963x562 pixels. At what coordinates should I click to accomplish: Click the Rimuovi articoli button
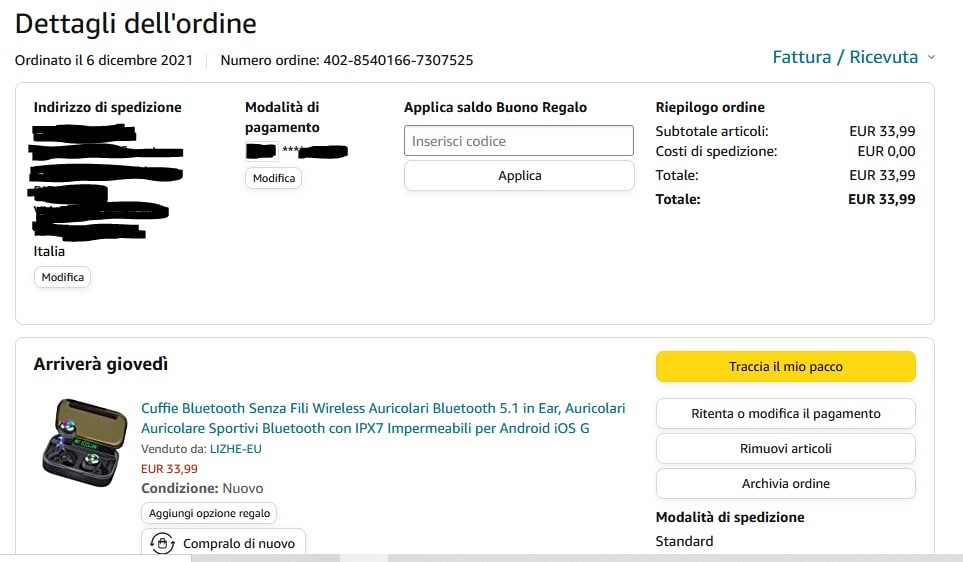[785, 449]
